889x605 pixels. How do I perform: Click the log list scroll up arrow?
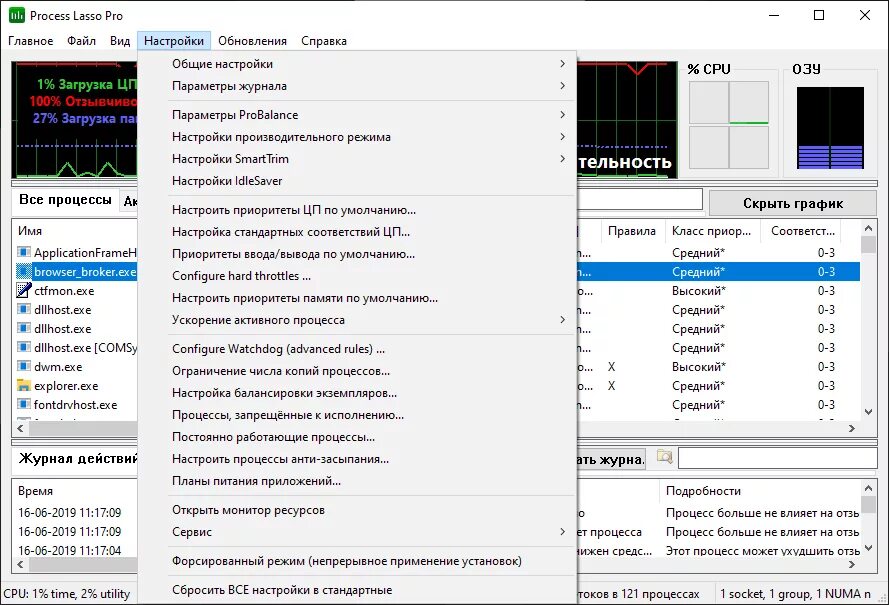(869, 488)
